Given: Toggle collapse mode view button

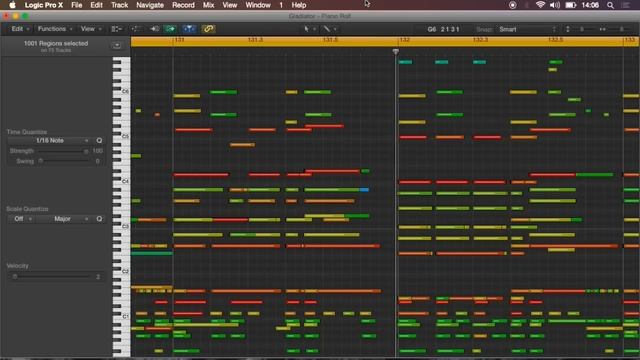Looking at the screenshot, I should point(117,29).
